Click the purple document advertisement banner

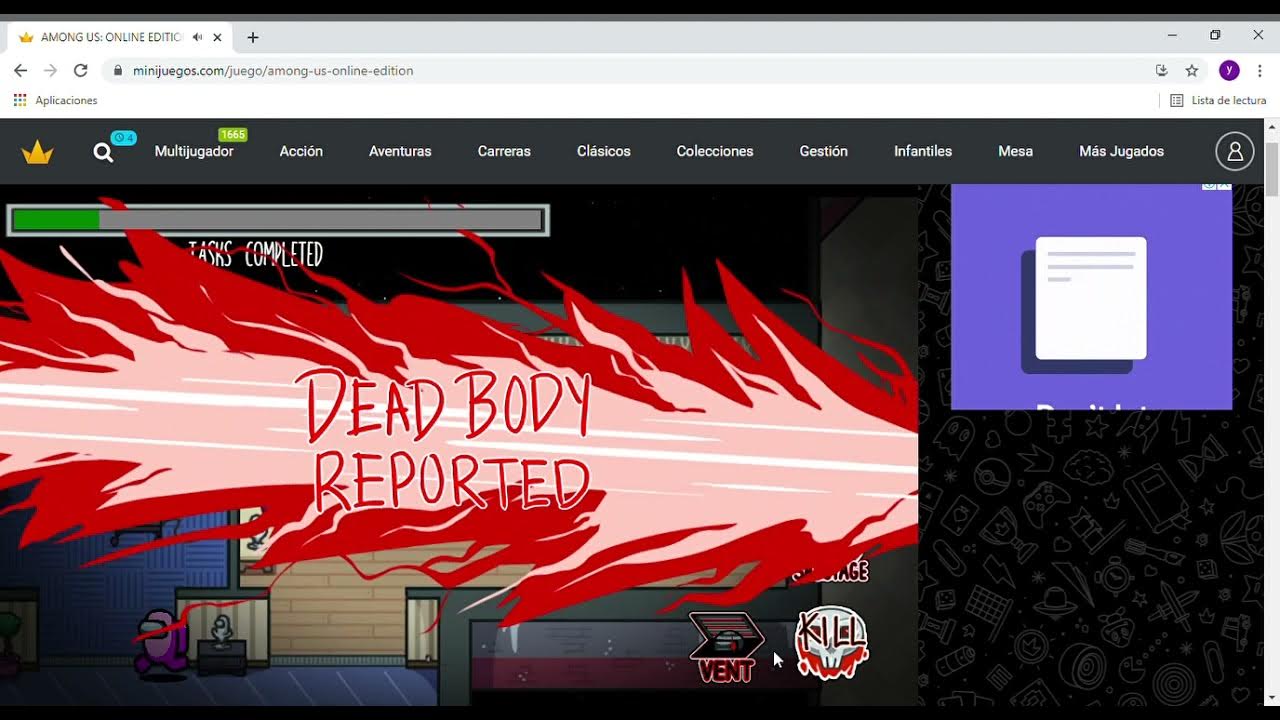coord(1091,297)
